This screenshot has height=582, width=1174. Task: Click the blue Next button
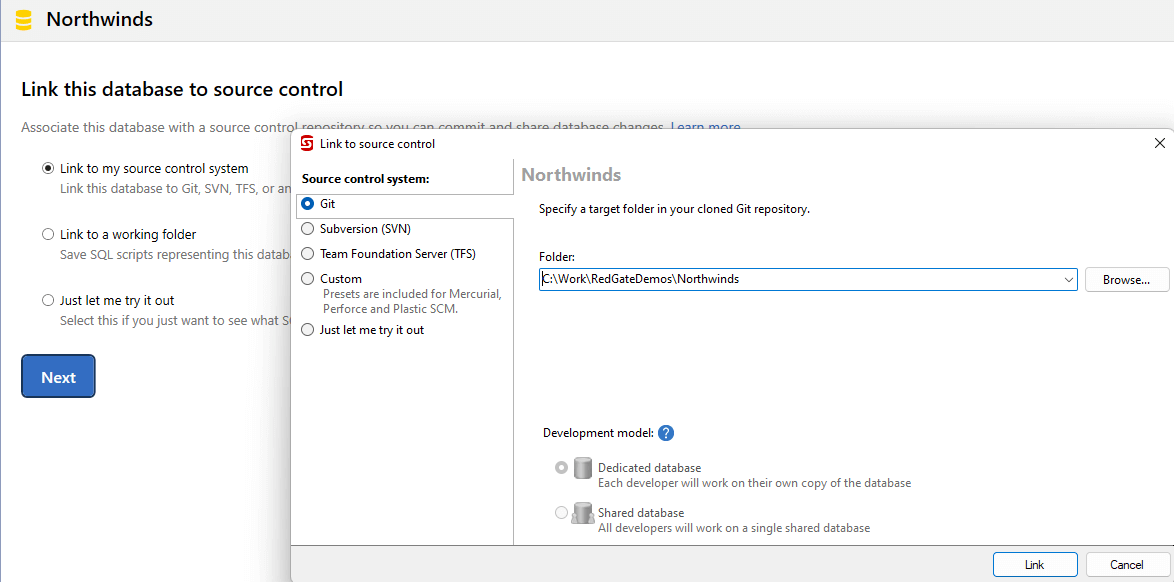click(x=58, y=377)
